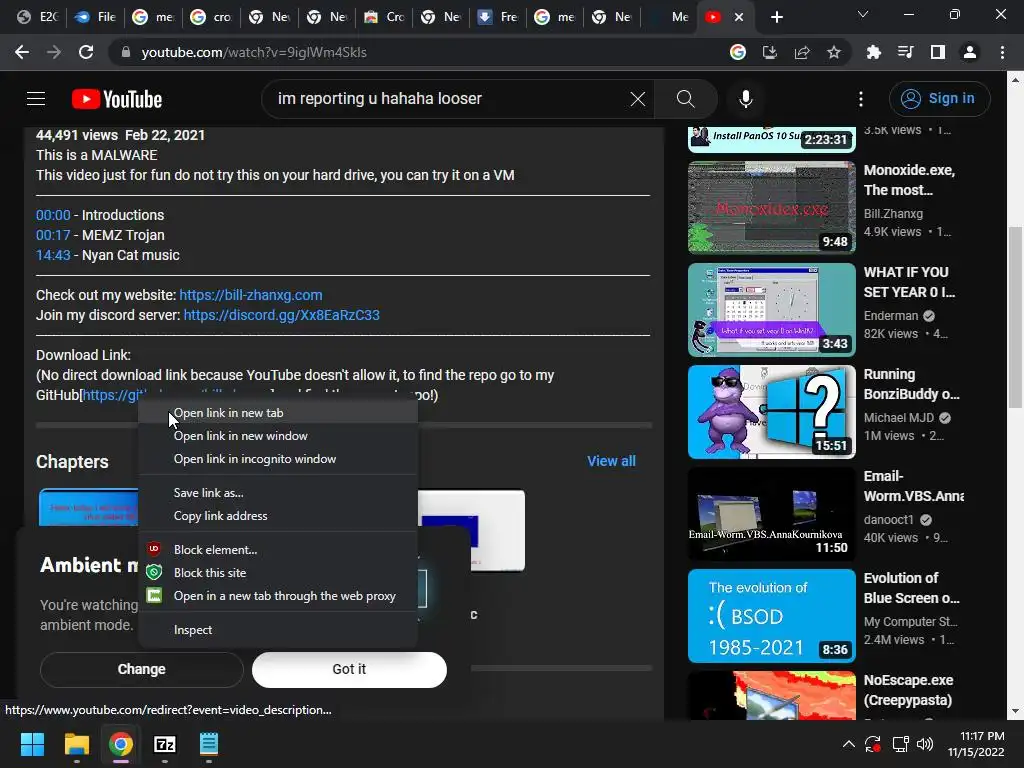Select Inspect from the context menu
The height and width of the screenshot is (768, 1024).
(278, 630)
